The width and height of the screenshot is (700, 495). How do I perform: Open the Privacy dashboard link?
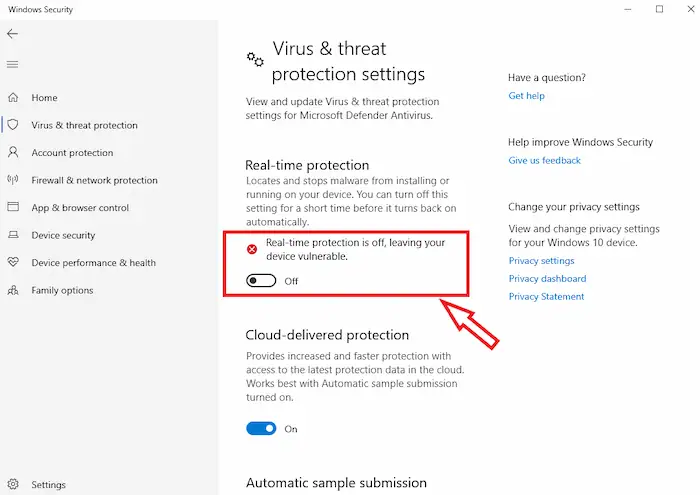click(547, 279)
